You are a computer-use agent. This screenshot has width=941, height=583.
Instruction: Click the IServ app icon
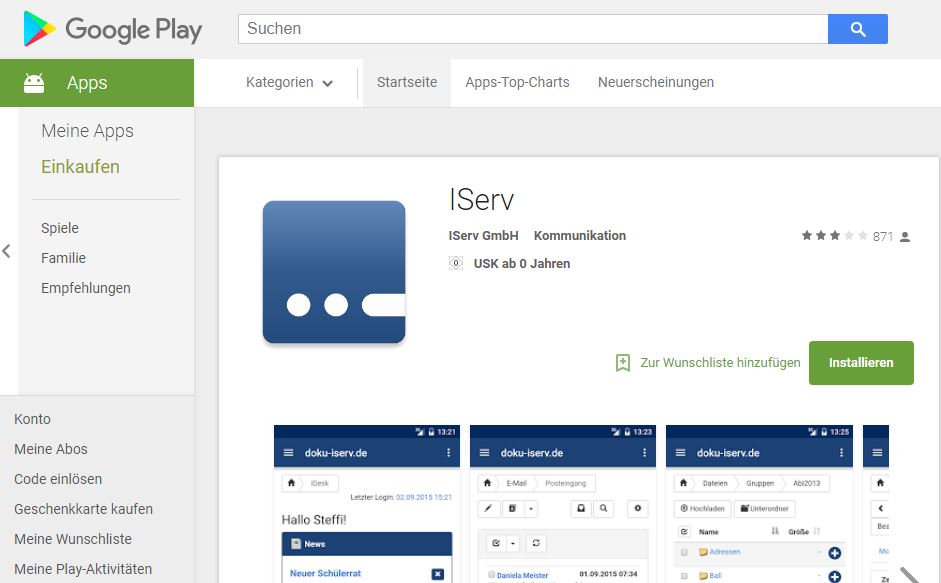tap(334, 272)
